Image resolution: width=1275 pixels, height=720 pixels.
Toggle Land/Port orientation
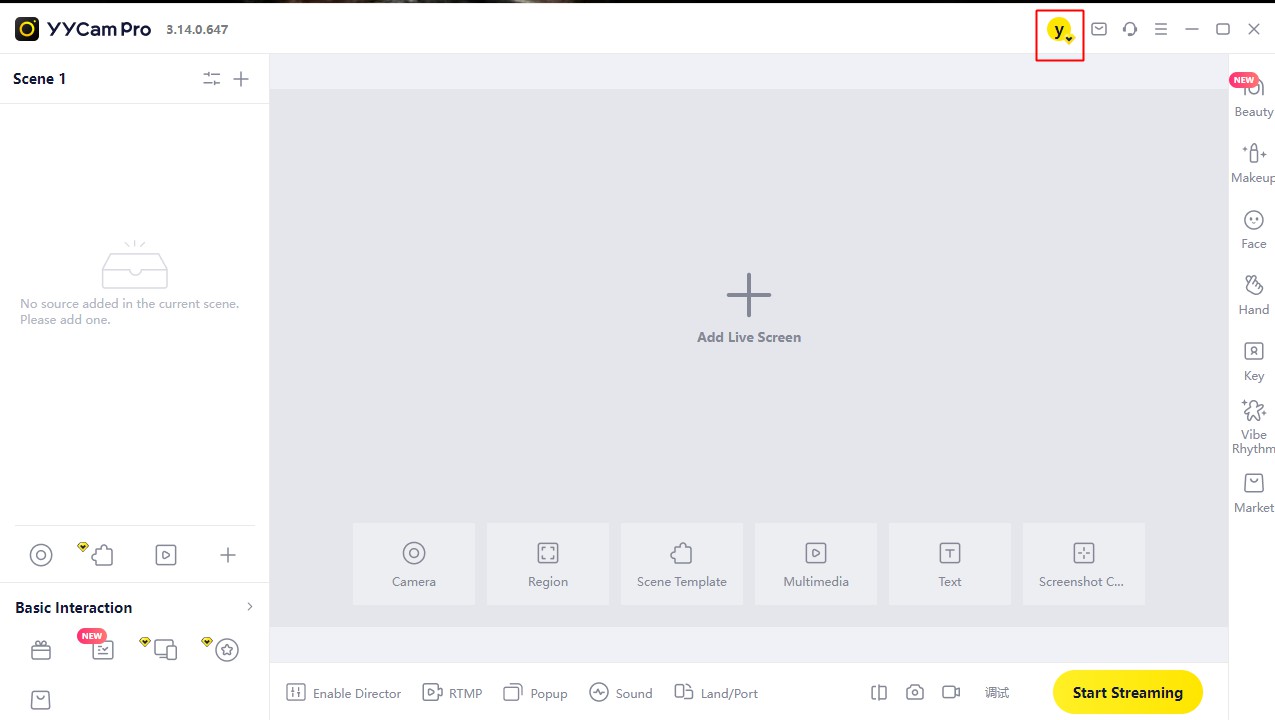pyautogui.click(x=716, y=693)
